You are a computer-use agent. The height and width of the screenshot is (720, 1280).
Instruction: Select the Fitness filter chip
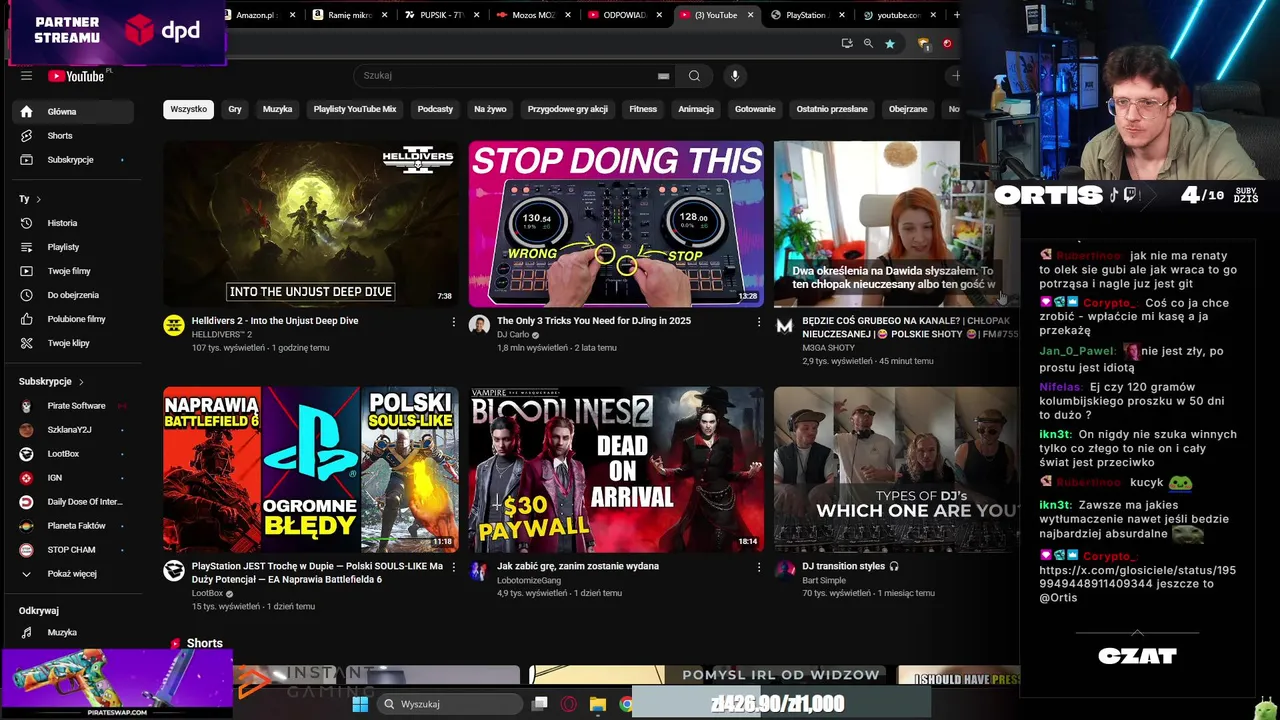pos(643,109)
